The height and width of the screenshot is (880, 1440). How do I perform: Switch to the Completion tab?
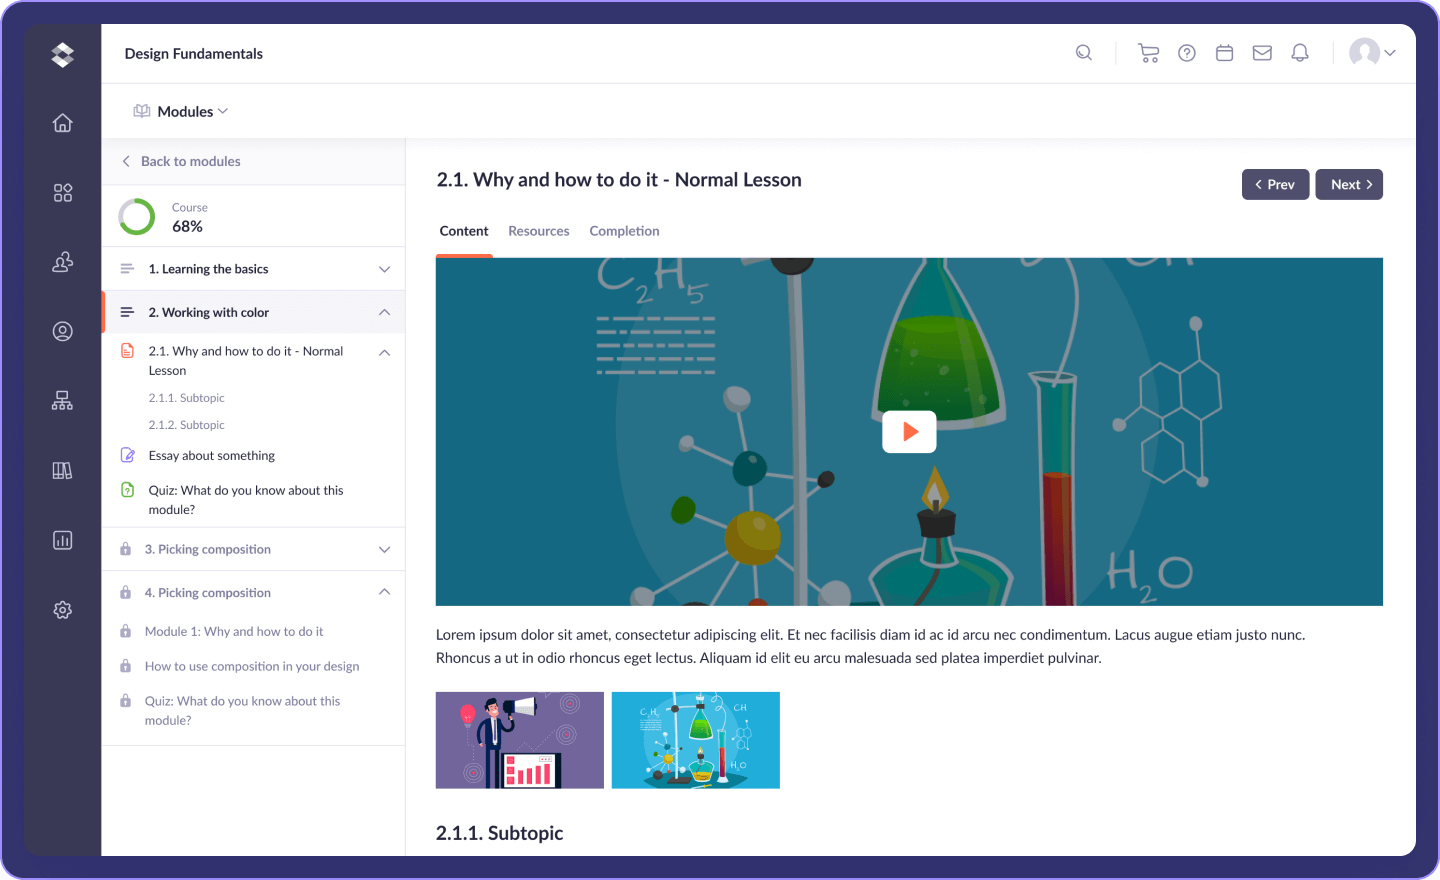[x=624, y=231]
